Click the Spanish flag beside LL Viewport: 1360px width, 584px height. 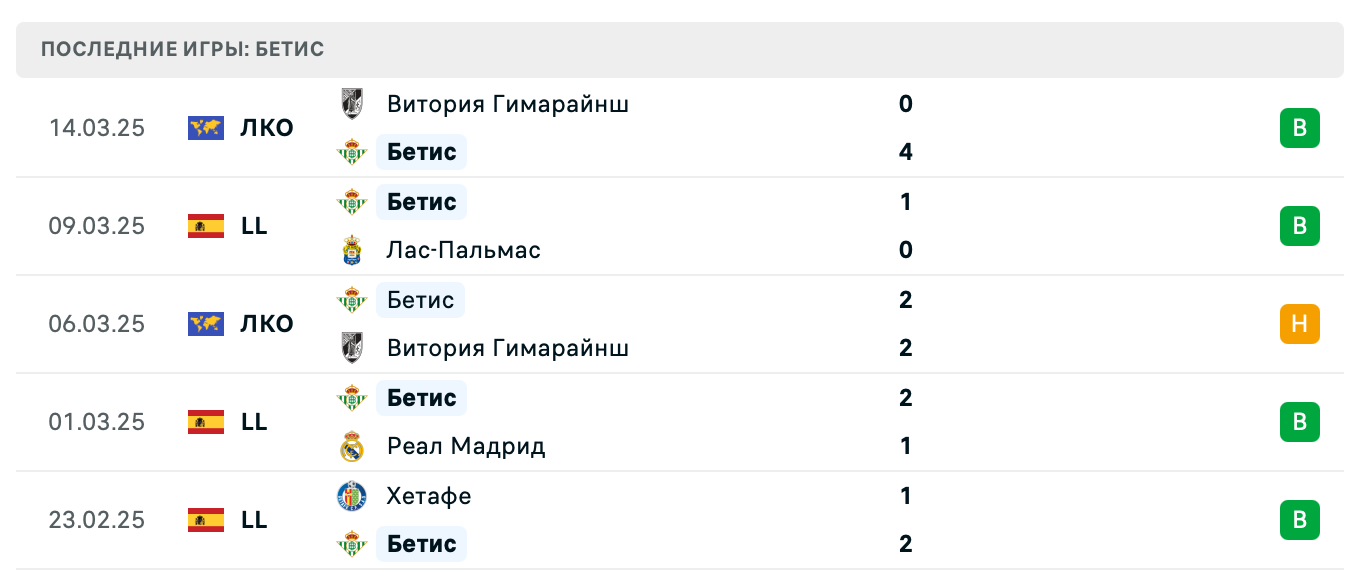pos(205,226)
